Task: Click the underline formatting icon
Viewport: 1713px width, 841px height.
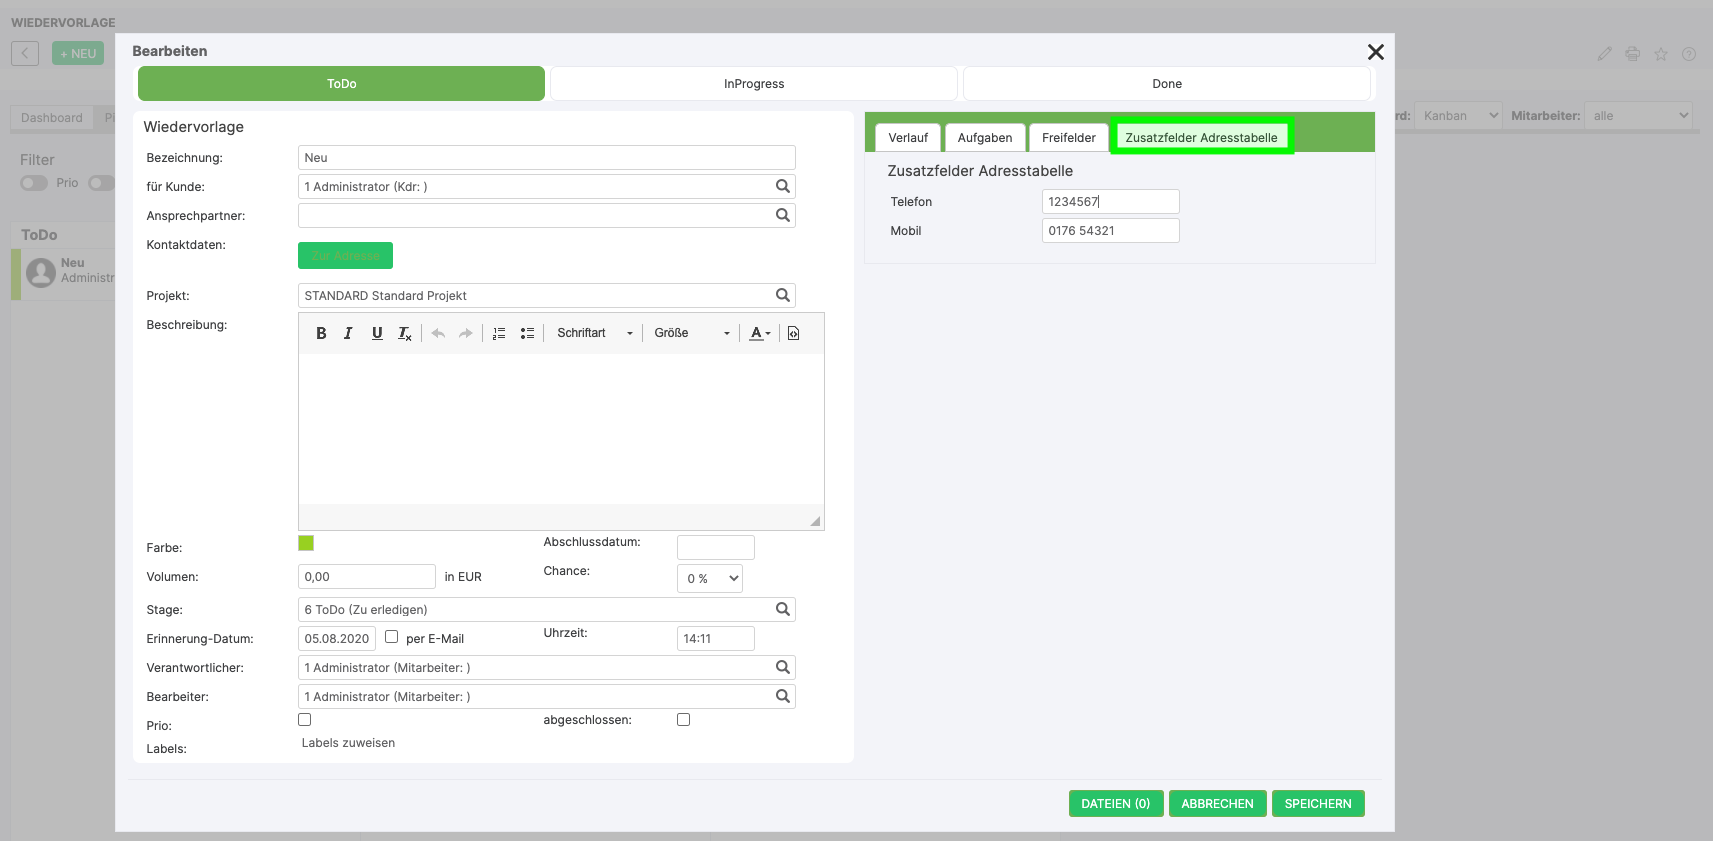Action: point(377,334)
